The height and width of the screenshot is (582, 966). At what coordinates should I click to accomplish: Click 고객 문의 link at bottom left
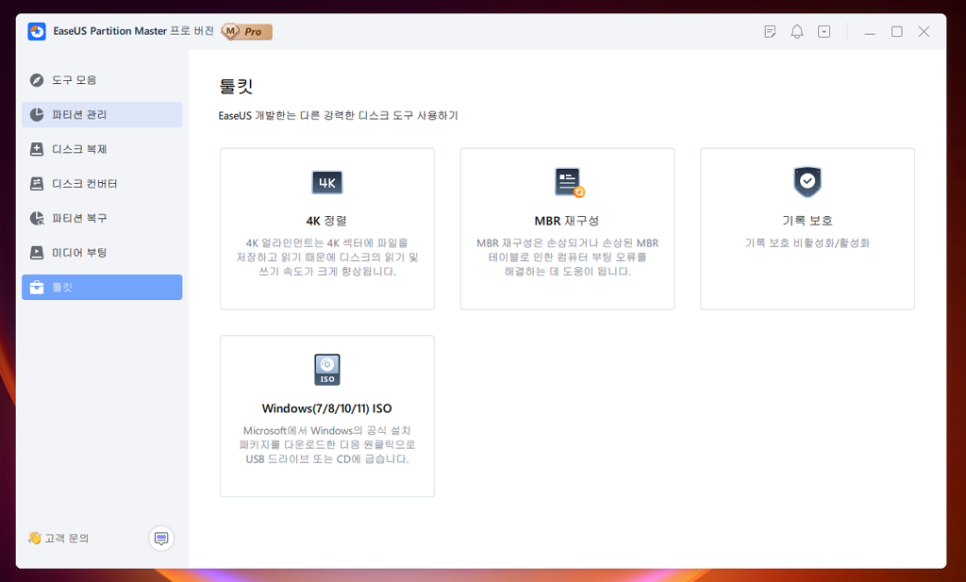[67, 538]
